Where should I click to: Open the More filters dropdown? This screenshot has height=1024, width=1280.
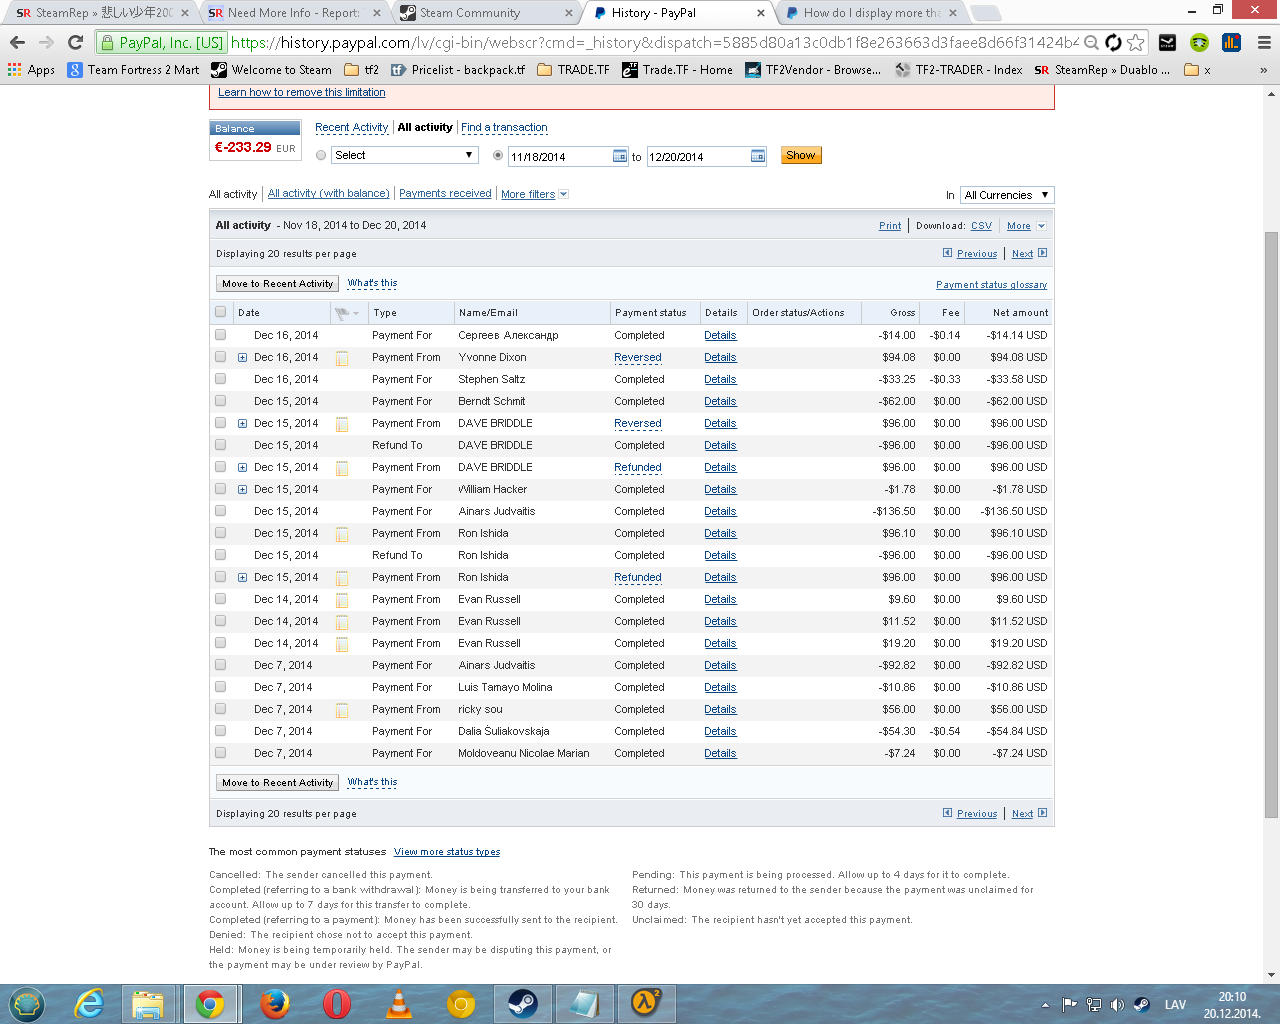point(534,194)
